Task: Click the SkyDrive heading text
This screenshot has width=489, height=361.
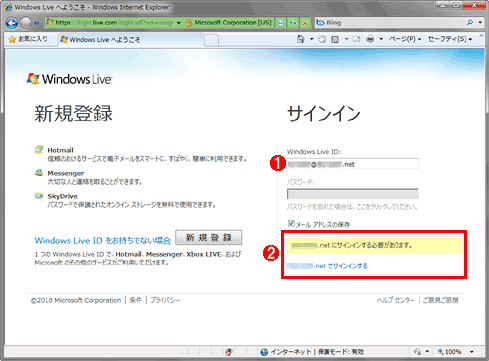Action: [62, 196]
